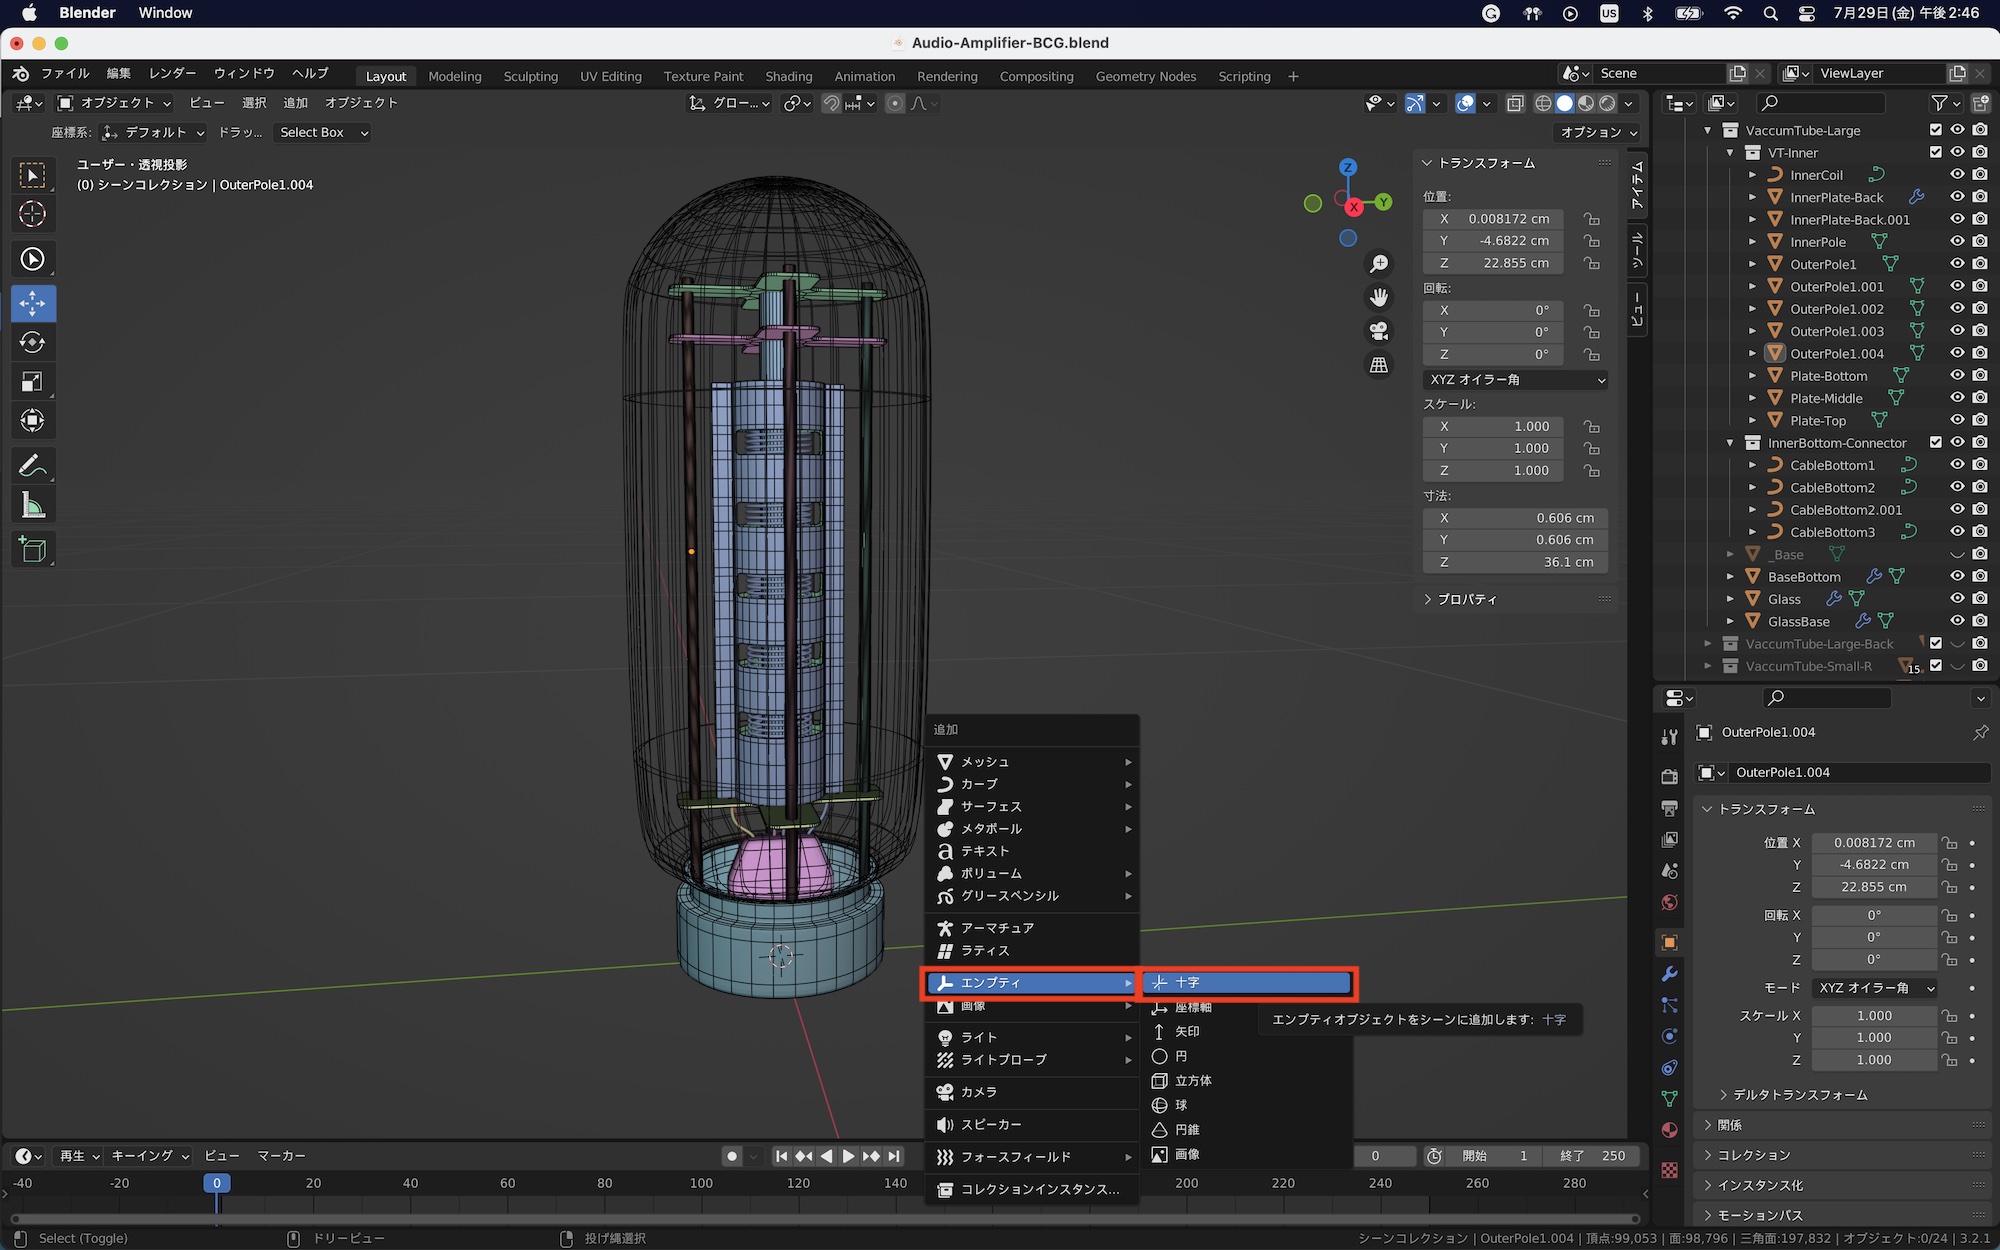Expand the プロパティ panel in the sidebar
Viewport: 2000px width, 1250px height.
(x=1467, y=599)
